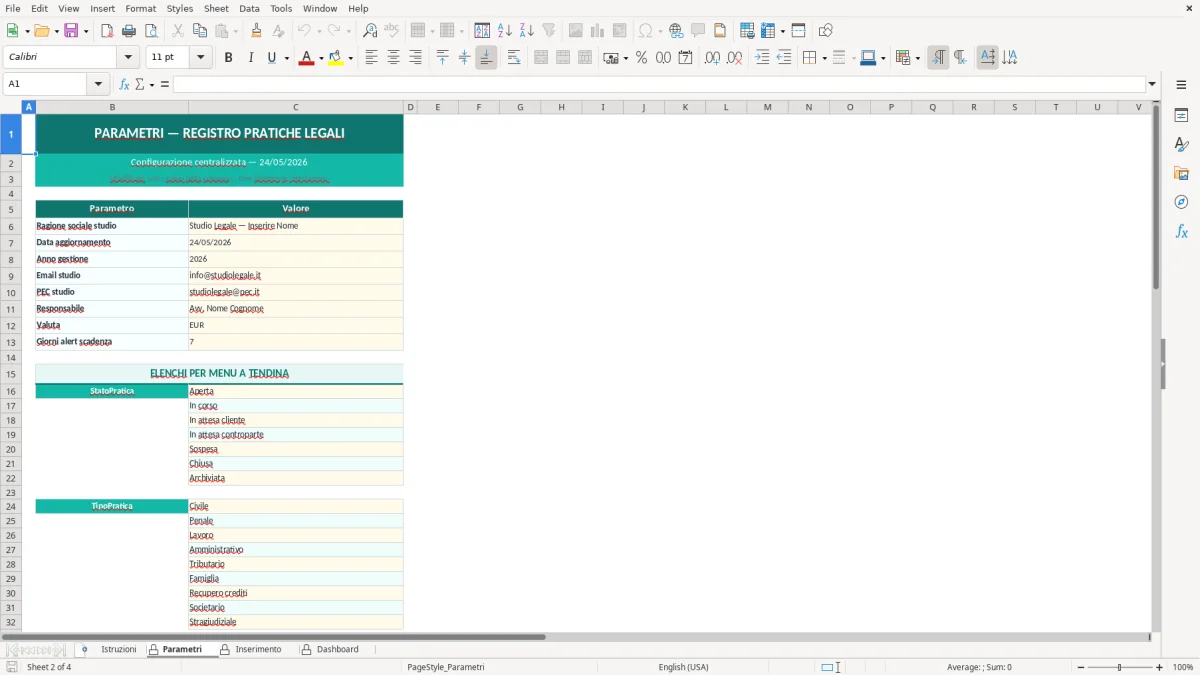Screen dimensions: 1200x675
Task: Click row header 16
Action: tap(11, 391)
